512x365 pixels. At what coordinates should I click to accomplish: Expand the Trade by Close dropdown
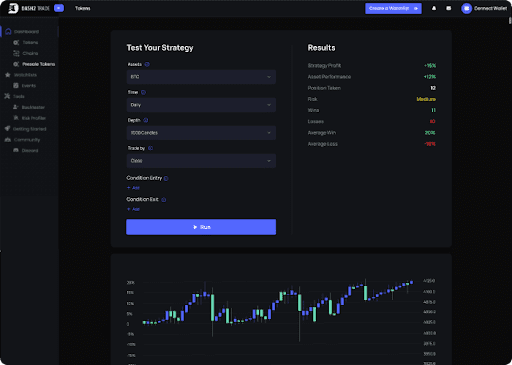pyautogui.click(x=201, y=161)
